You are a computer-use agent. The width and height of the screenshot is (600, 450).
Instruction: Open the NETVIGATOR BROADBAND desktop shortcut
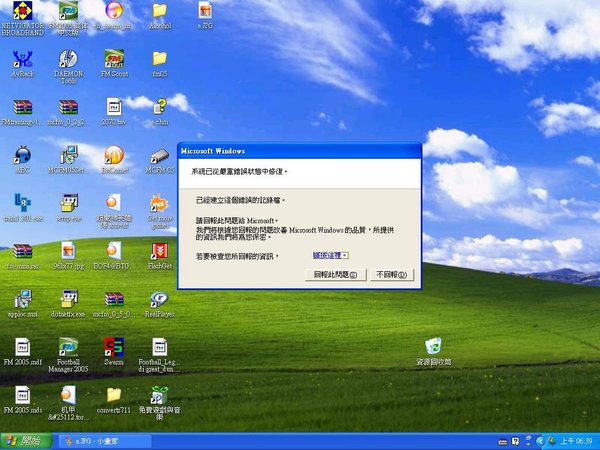tap(23, 11)
